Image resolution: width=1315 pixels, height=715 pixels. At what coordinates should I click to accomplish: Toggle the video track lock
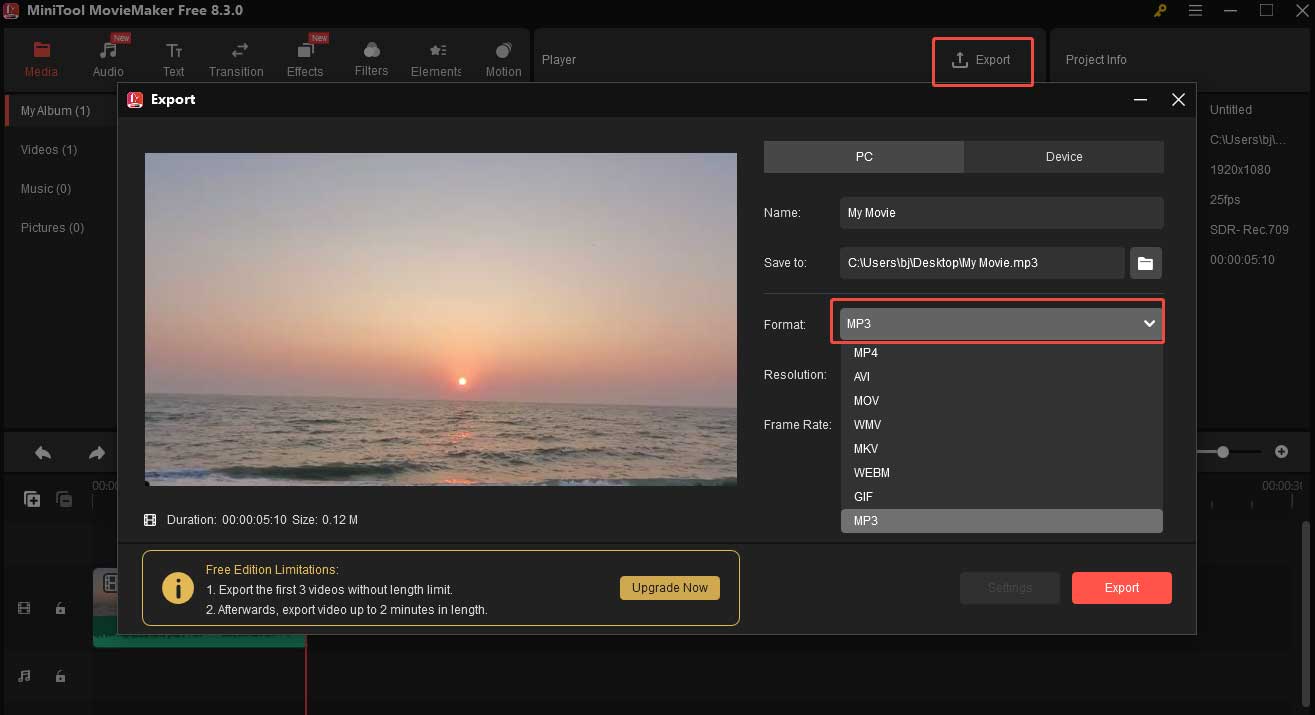tap(60, 608)
